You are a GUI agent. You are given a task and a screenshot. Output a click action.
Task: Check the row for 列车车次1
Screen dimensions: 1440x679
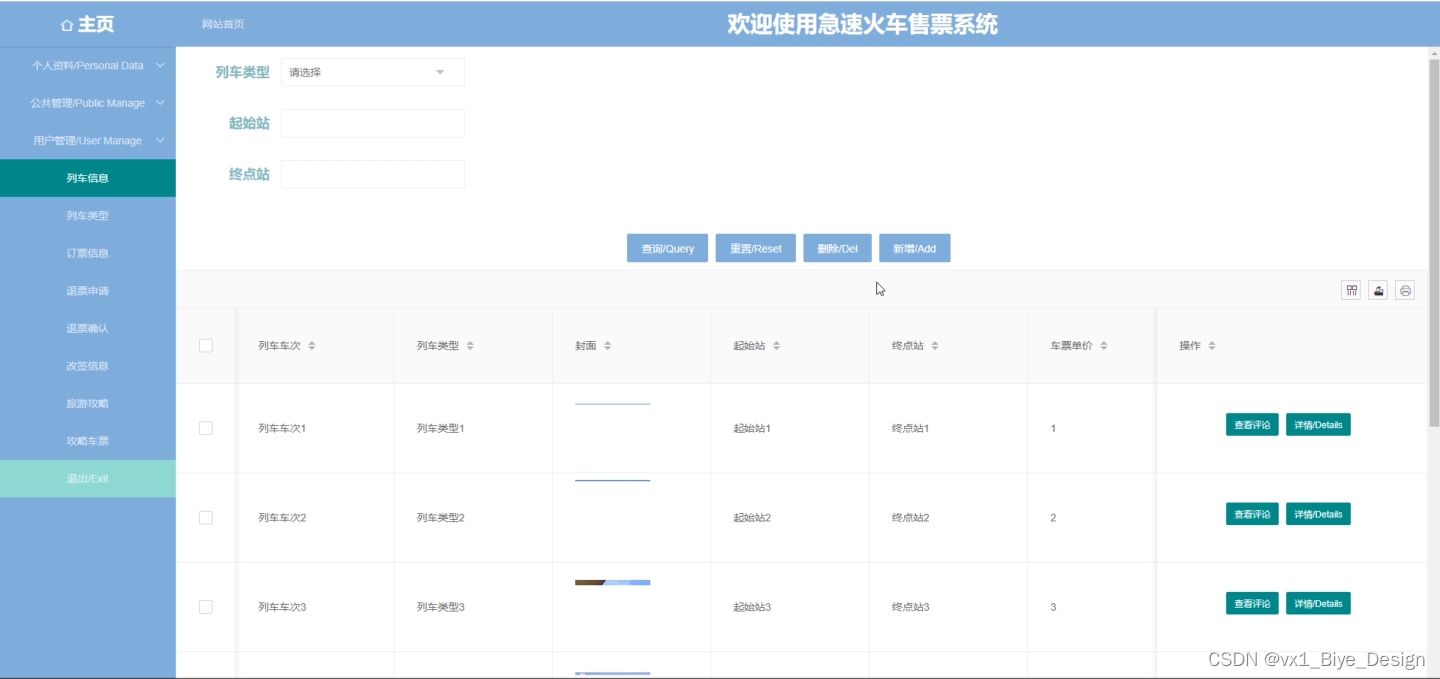point(206,428)
